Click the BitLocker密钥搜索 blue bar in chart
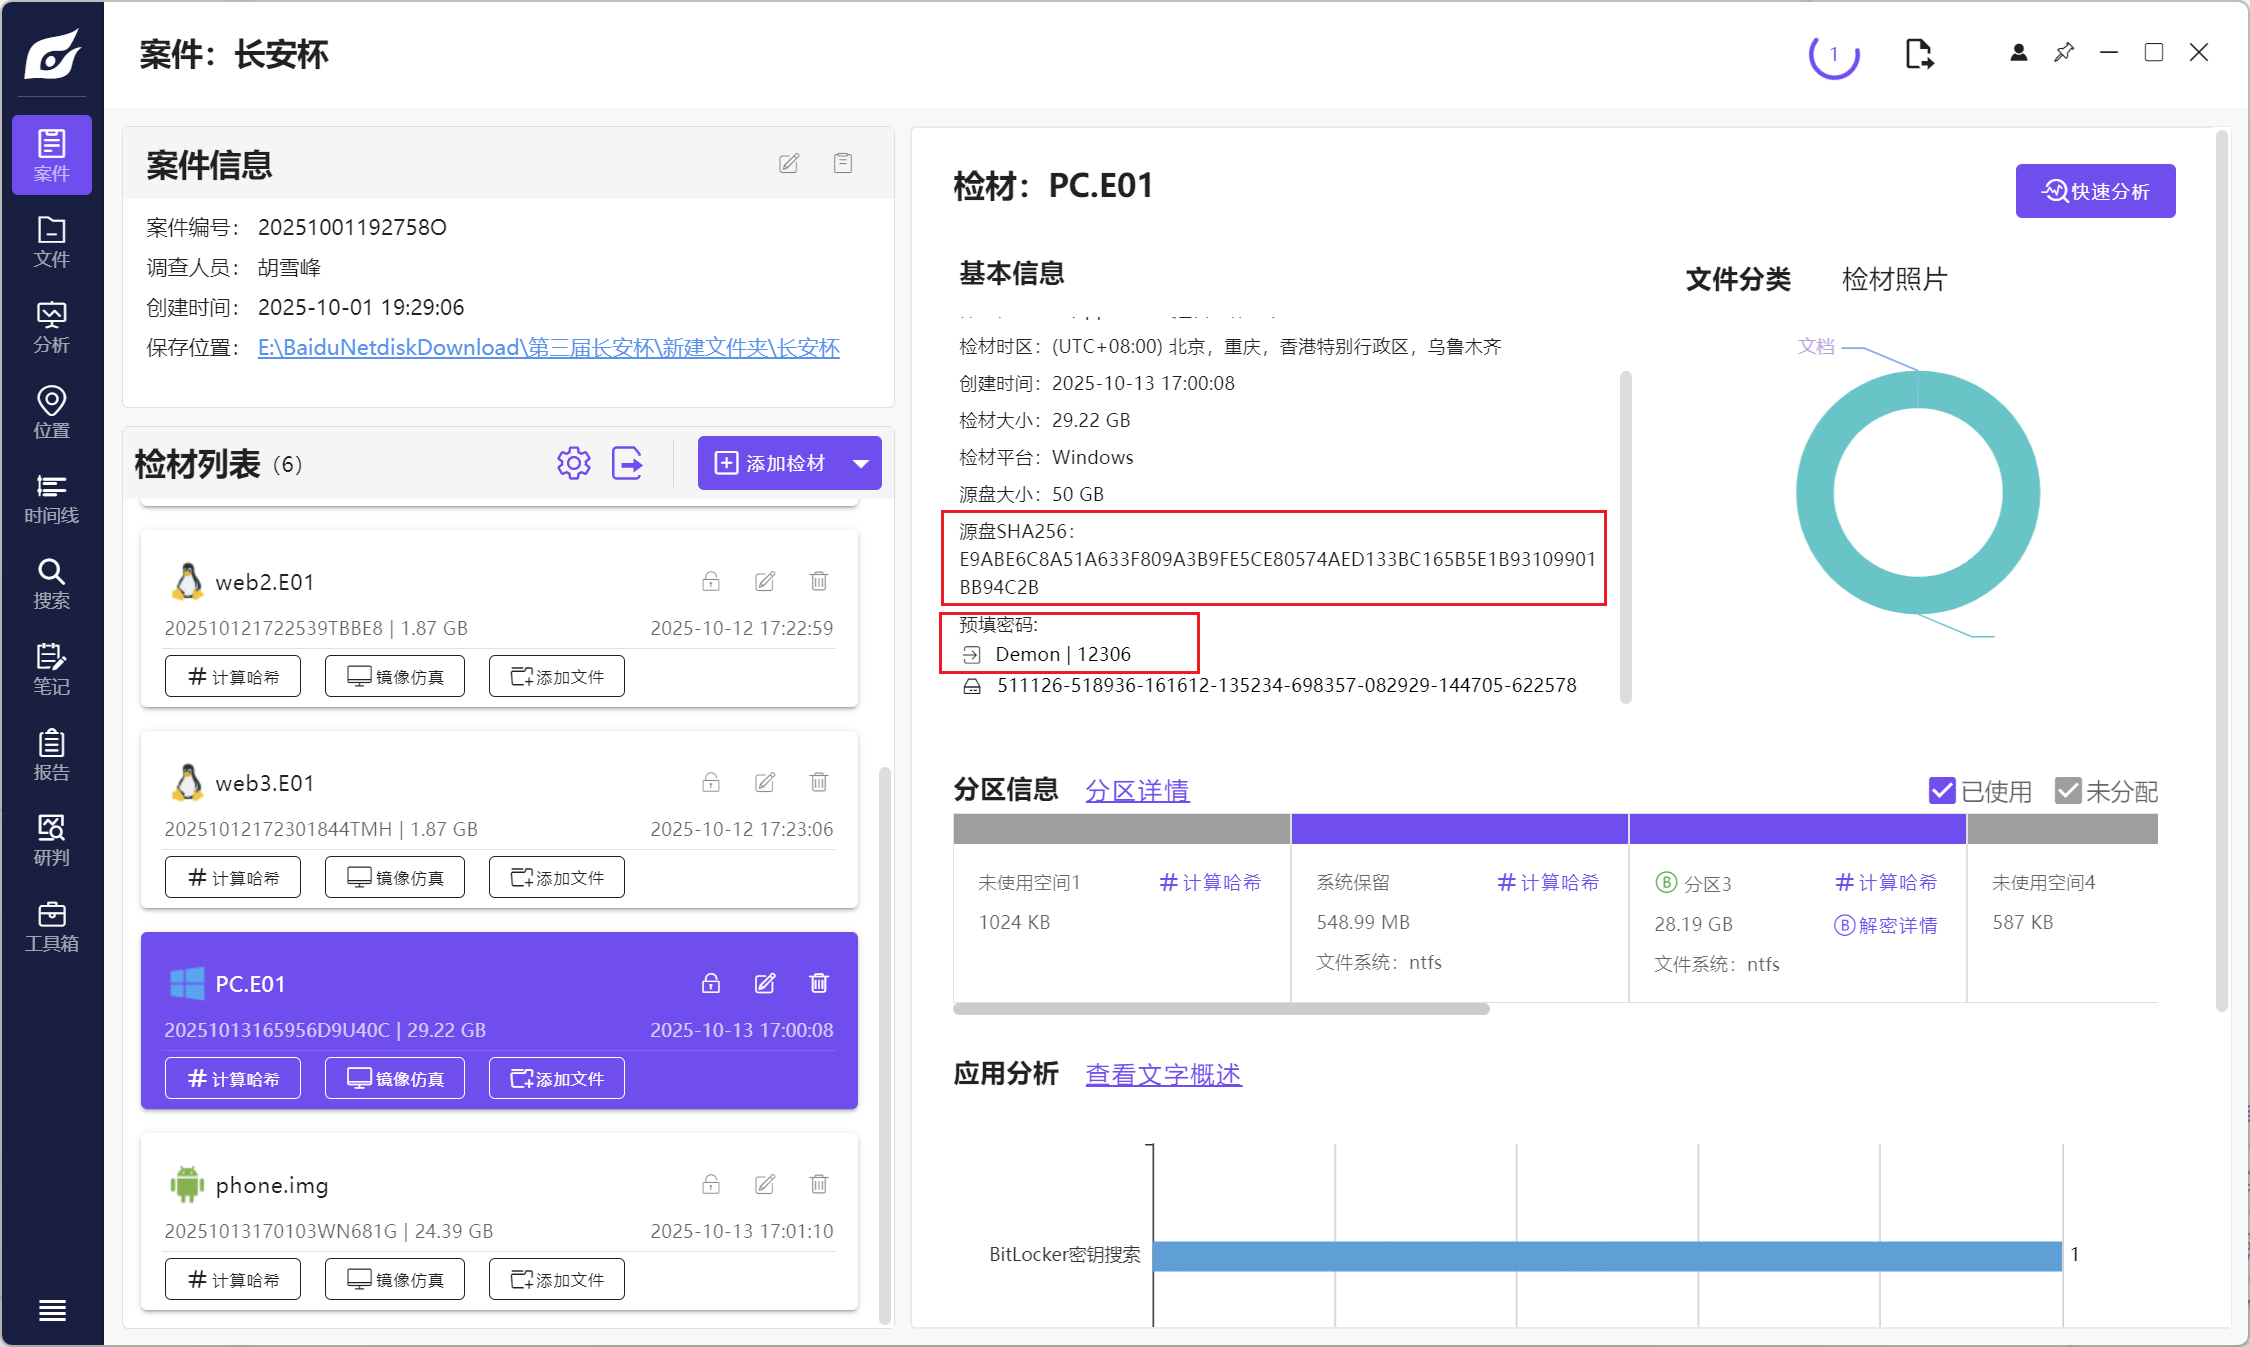 (x=1606, y=1255)
